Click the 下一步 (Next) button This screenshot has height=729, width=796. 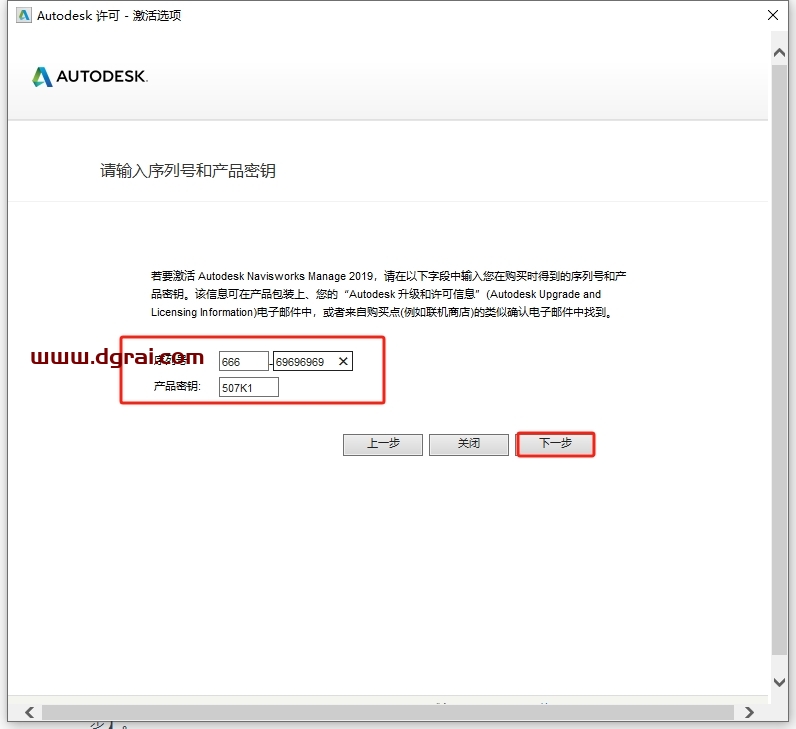tap(555, 444)
